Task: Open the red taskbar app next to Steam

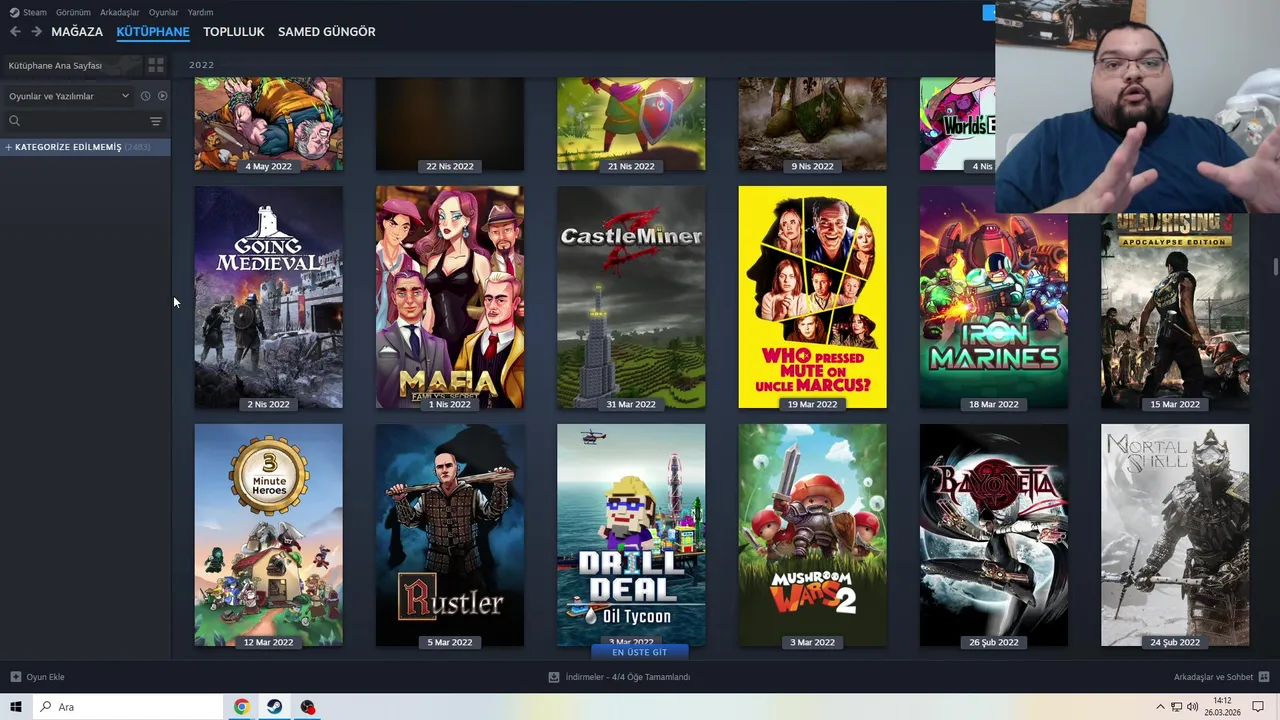Action: coord(307,707)
